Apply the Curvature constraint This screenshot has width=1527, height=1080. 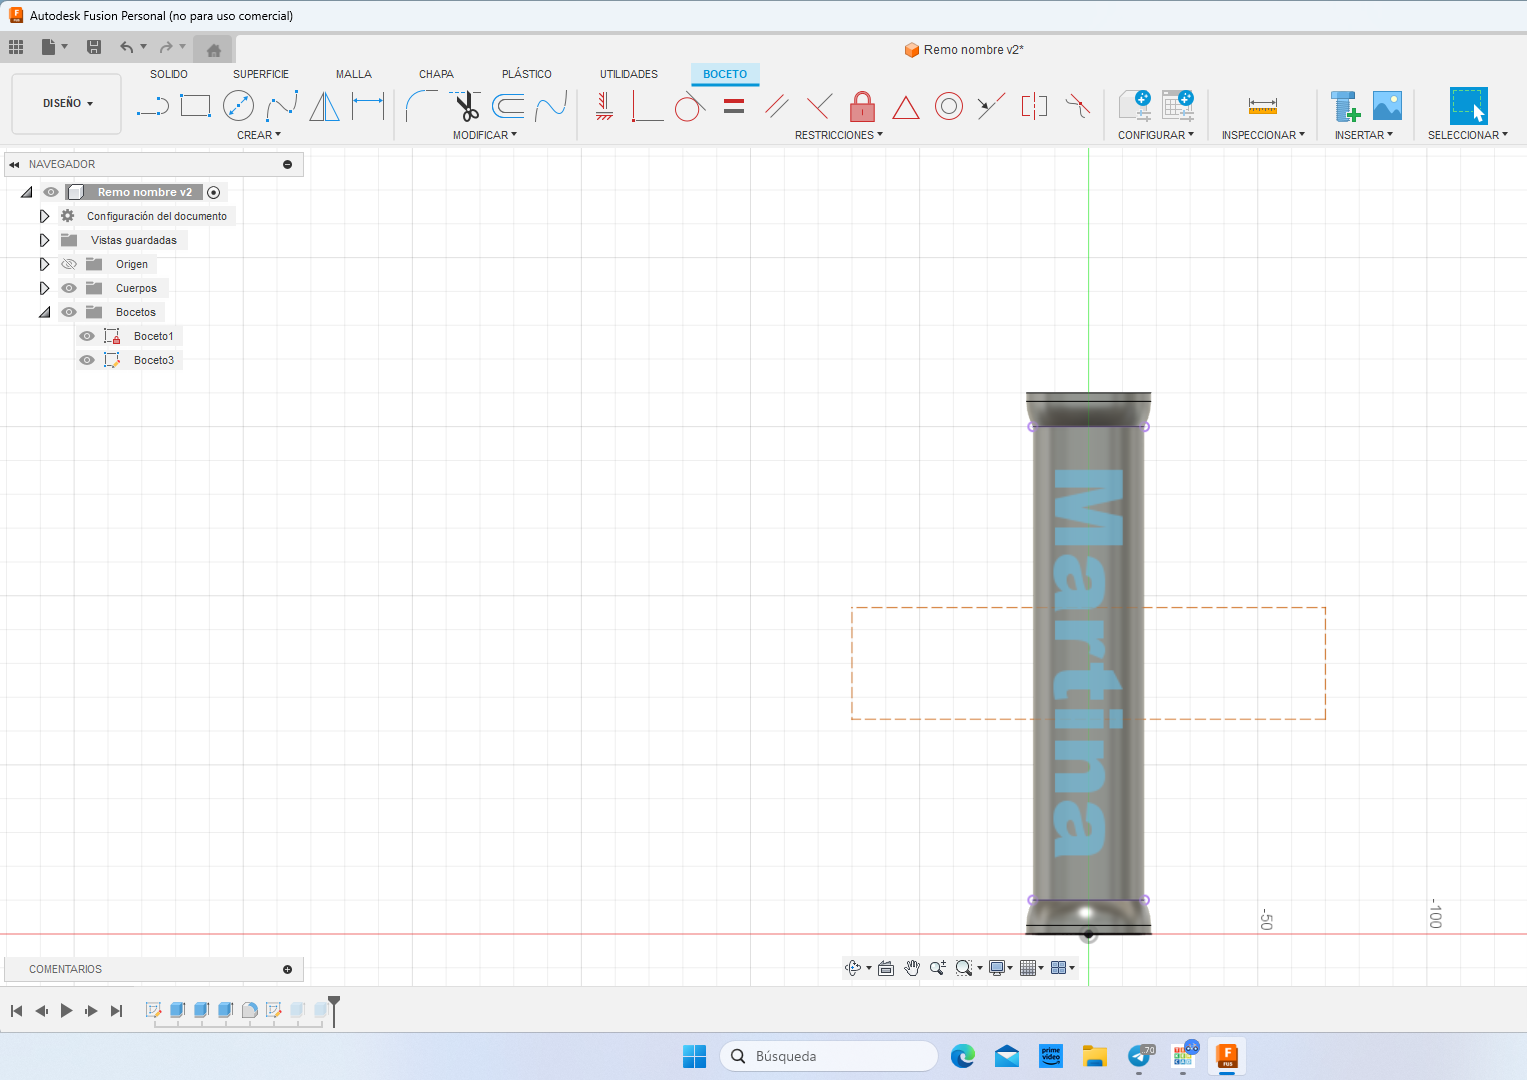[1077, 106]
